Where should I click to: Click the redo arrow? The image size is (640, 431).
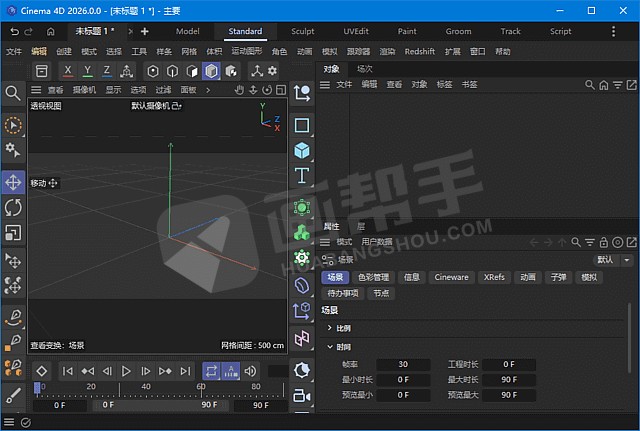pyautogui.click(x=28, y=31)
